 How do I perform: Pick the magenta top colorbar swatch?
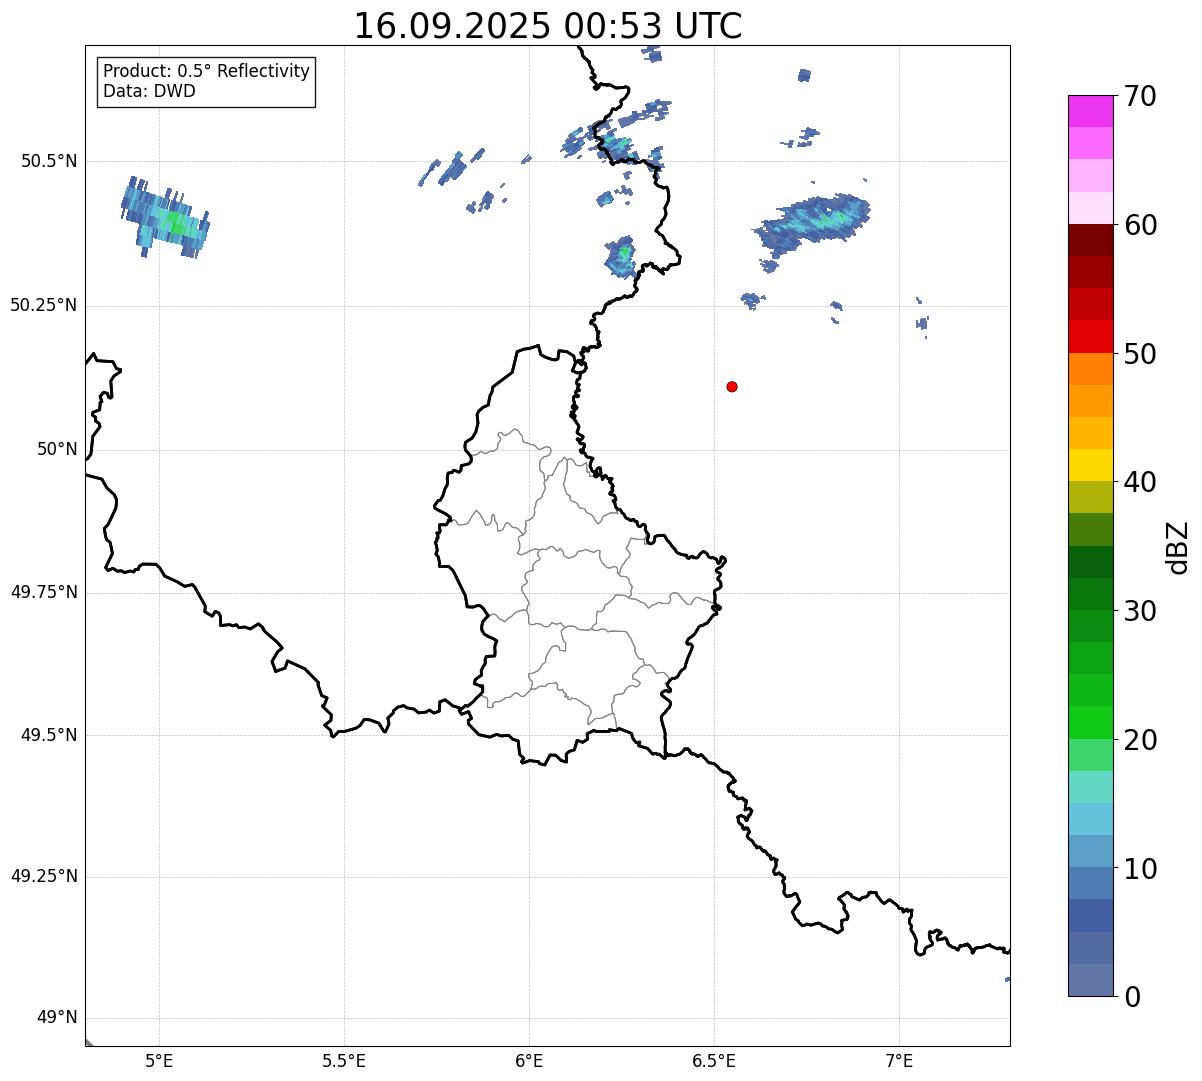1091,111
